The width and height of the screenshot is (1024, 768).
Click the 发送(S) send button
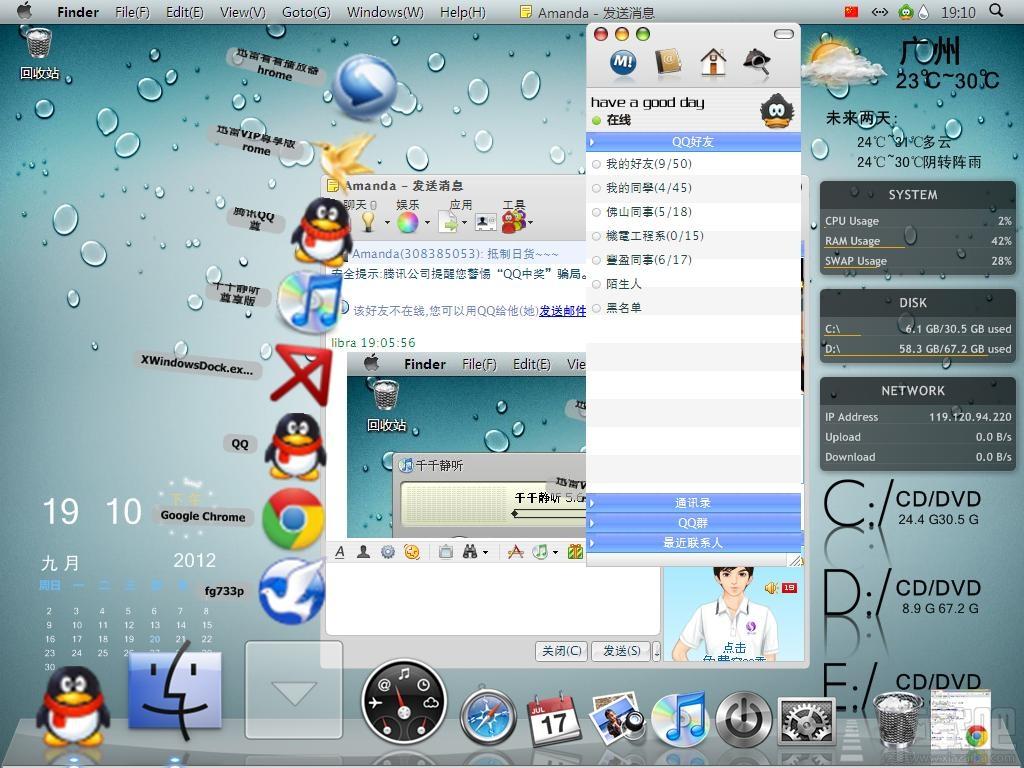[622, 651]
